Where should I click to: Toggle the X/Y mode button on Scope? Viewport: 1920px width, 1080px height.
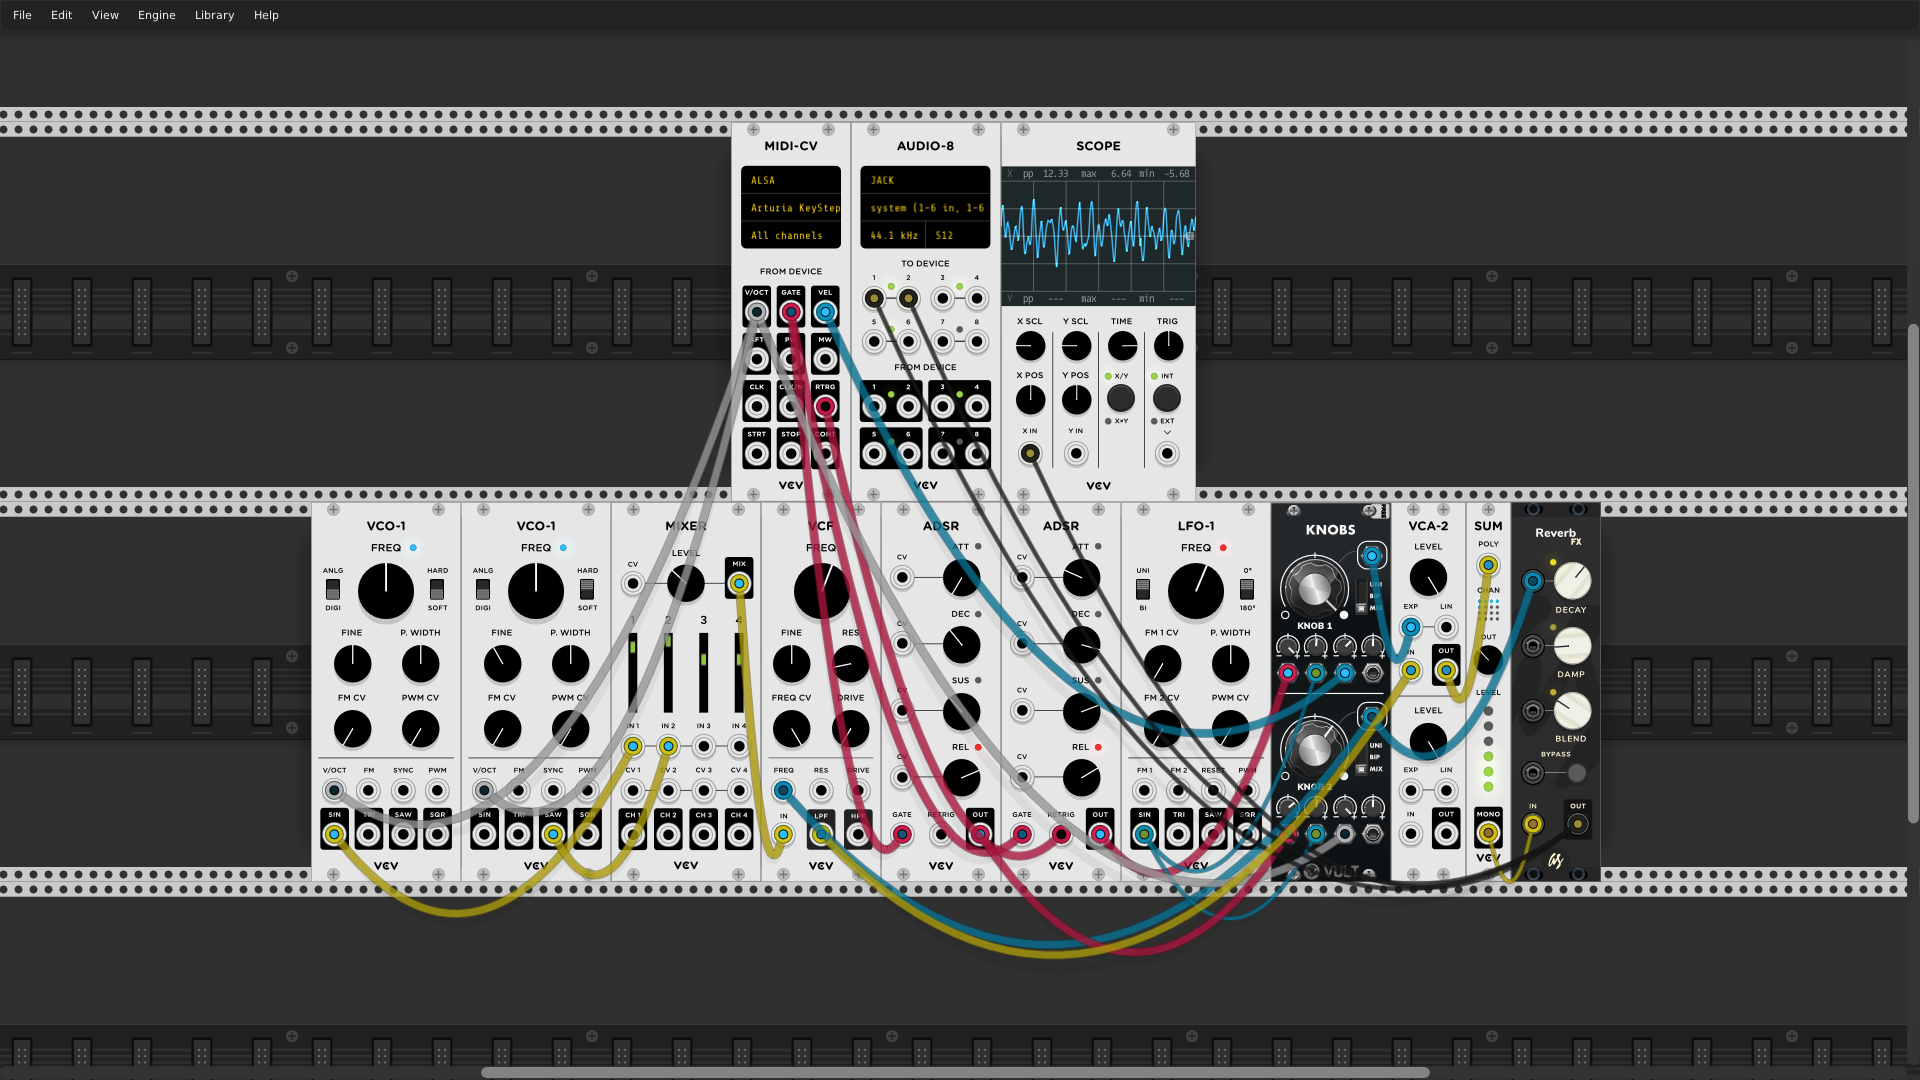click(x=1121, y=398)
